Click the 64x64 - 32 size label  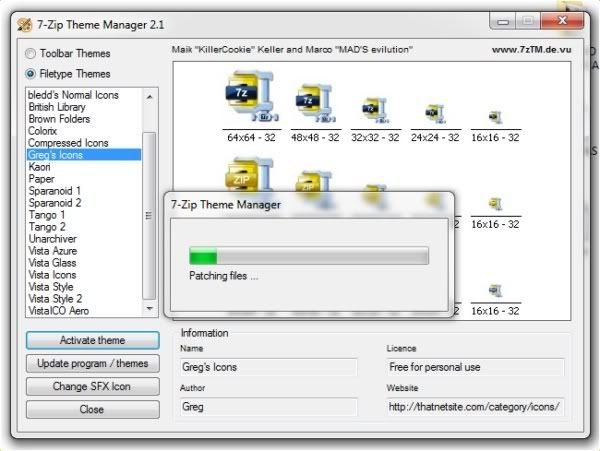[251, 137]
